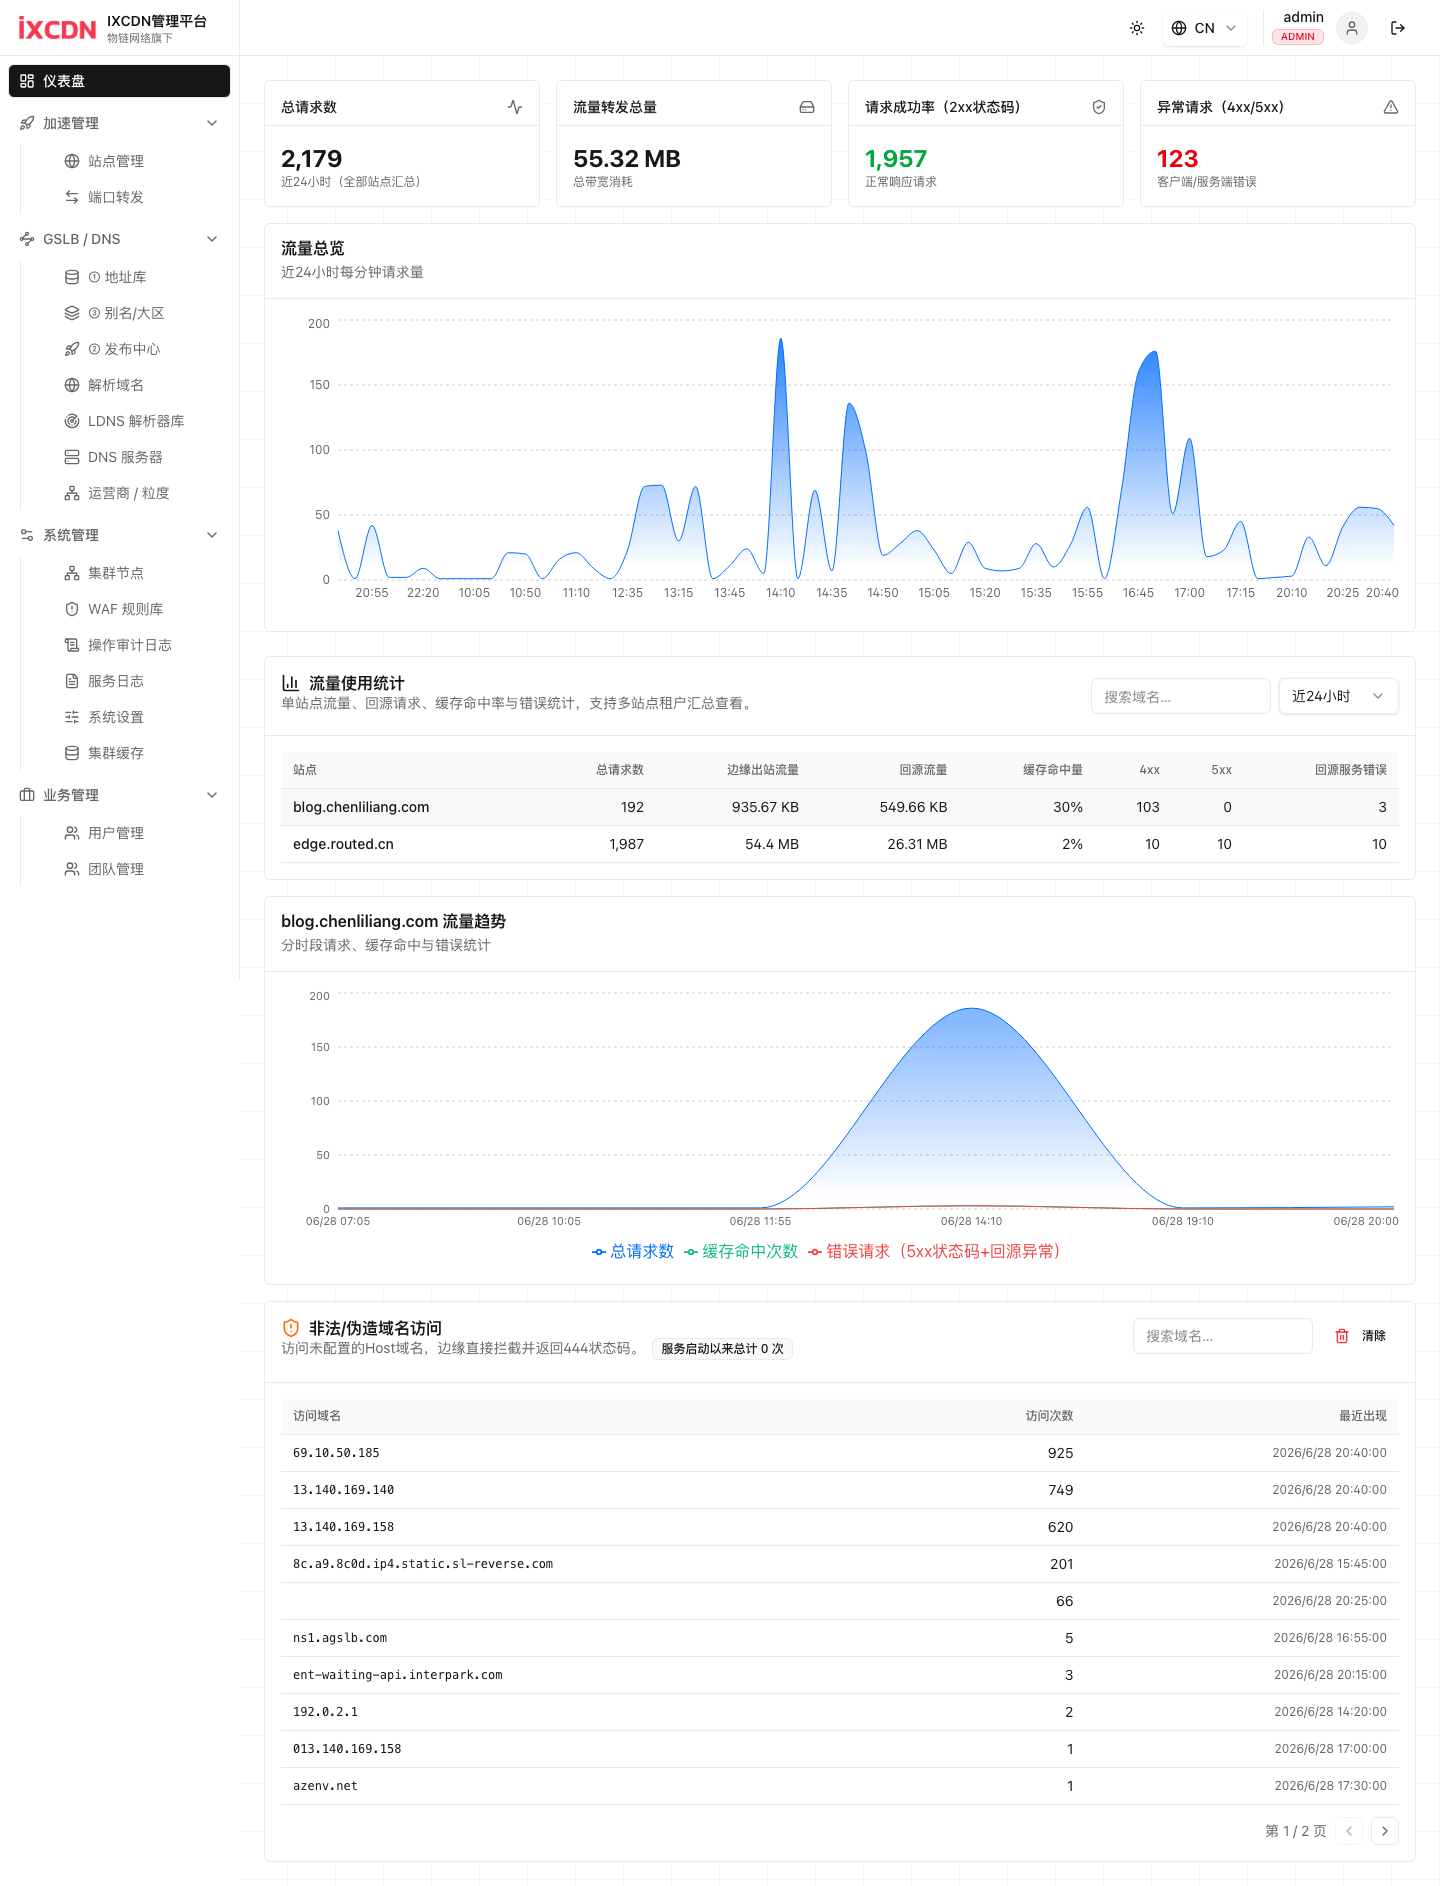
Task: Toggle the light/dark theme sun icon
Action: (x=1137, y=28)
